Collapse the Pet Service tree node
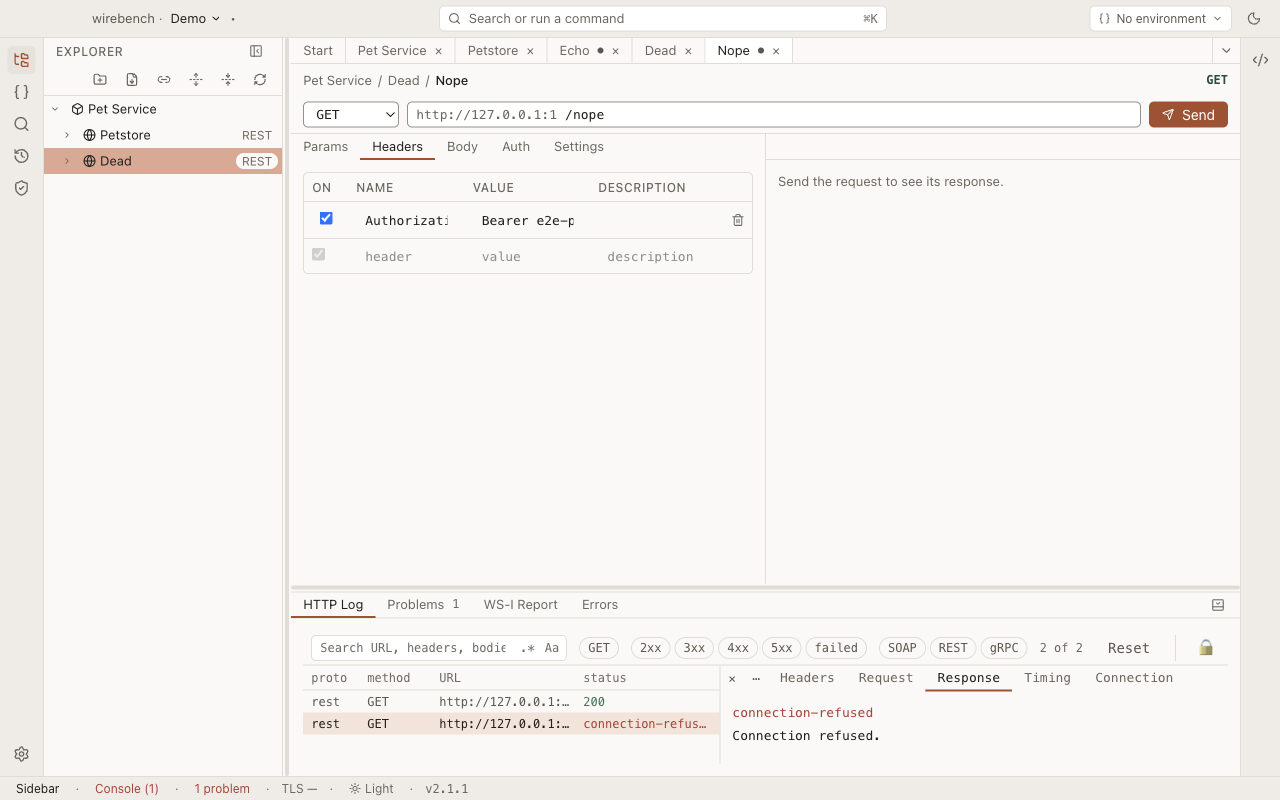 coord(55,109)
